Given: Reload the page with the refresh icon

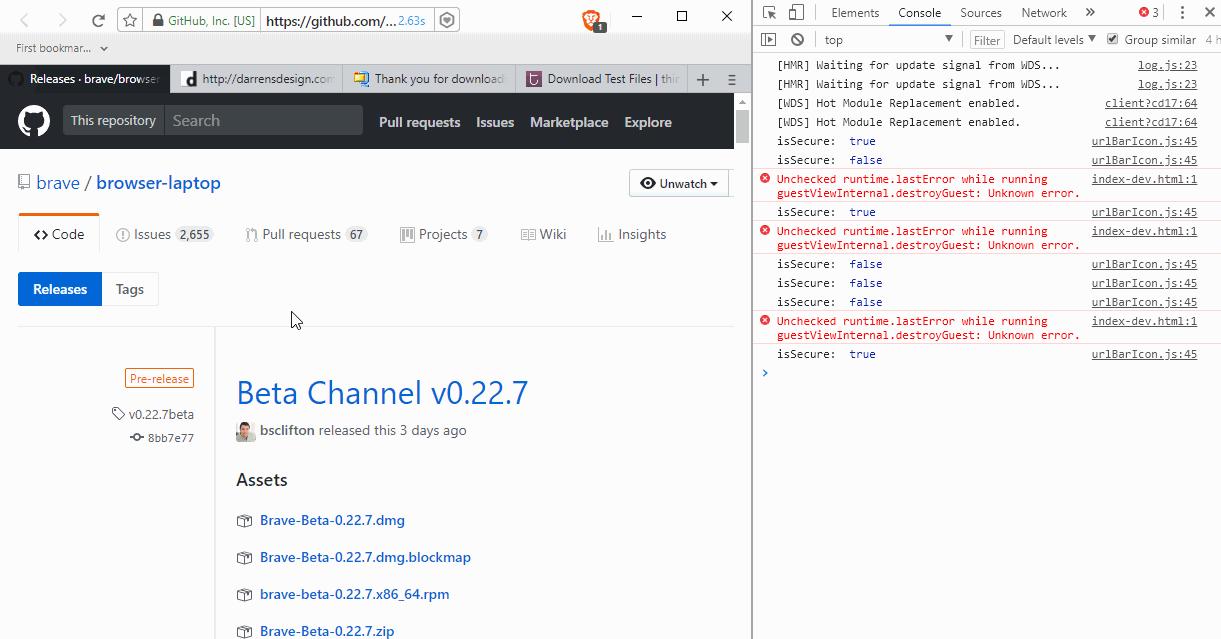Looking at the screenshot, I should (x=98, y=20).
